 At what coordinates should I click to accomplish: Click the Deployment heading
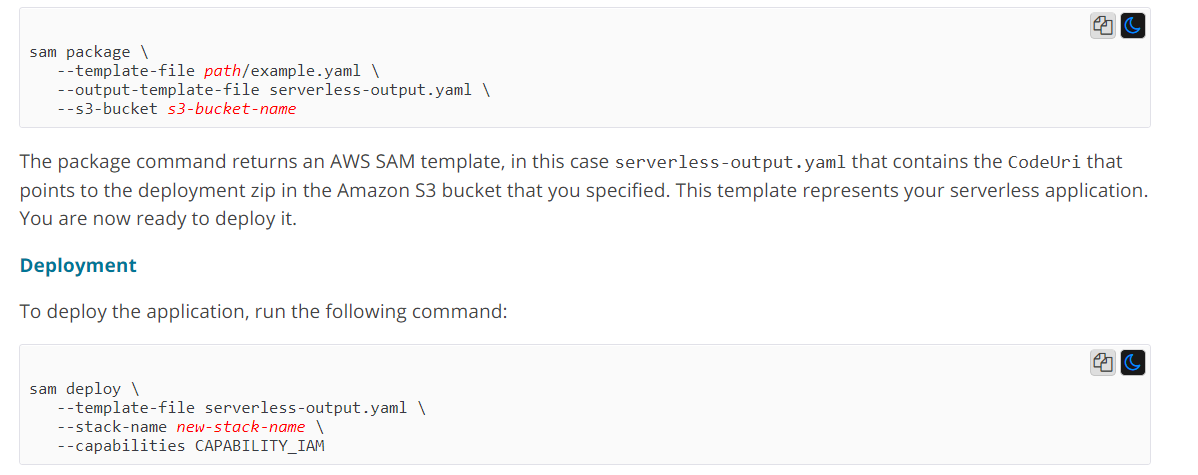(78, 266)
